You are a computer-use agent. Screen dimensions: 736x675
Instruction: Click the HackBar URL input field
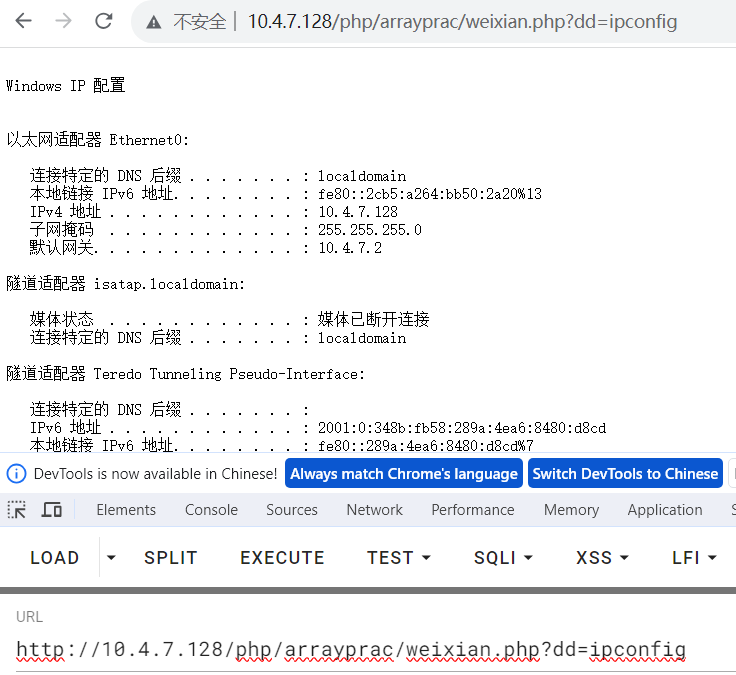tap(376, 650)
